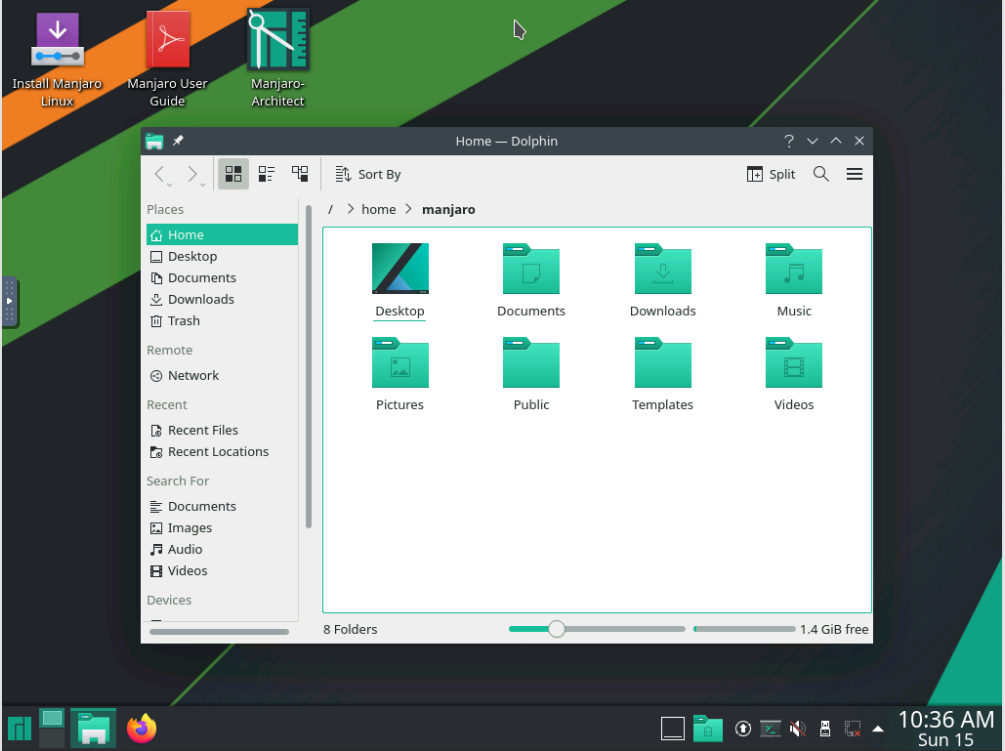The width and height of the screenshot is (1005, 751).
Task: Expand chevron after home in breadcrumb
Action: (408, 209)
